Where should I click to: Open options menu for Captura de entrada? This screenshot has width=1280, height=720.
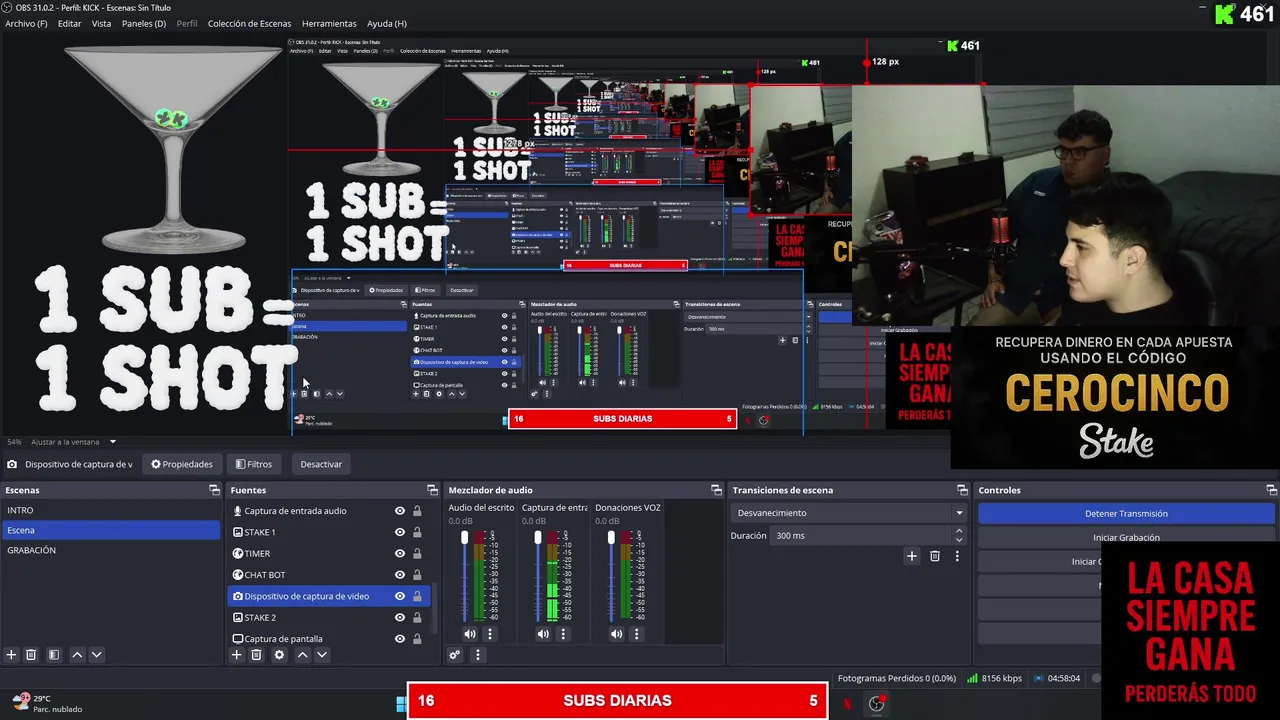[563, 634]
